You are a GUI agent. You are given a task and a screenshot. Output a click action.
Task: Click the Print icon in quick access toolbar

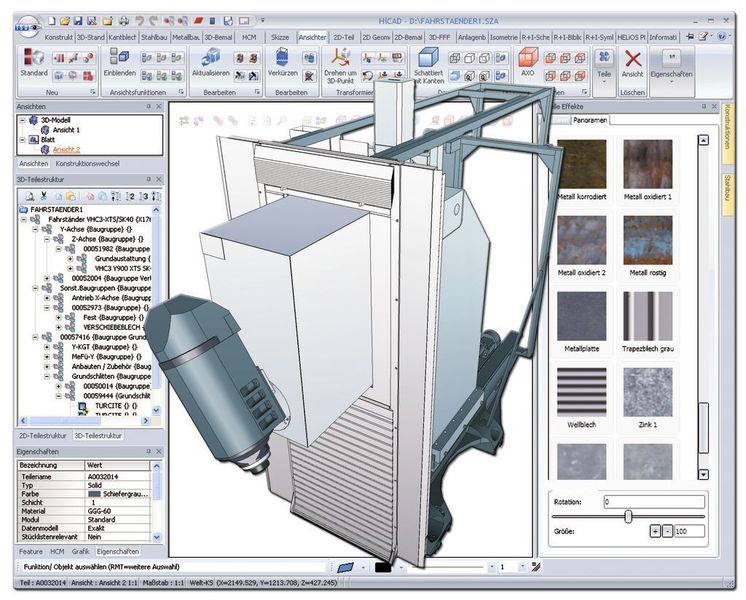(x=123, y=21)
